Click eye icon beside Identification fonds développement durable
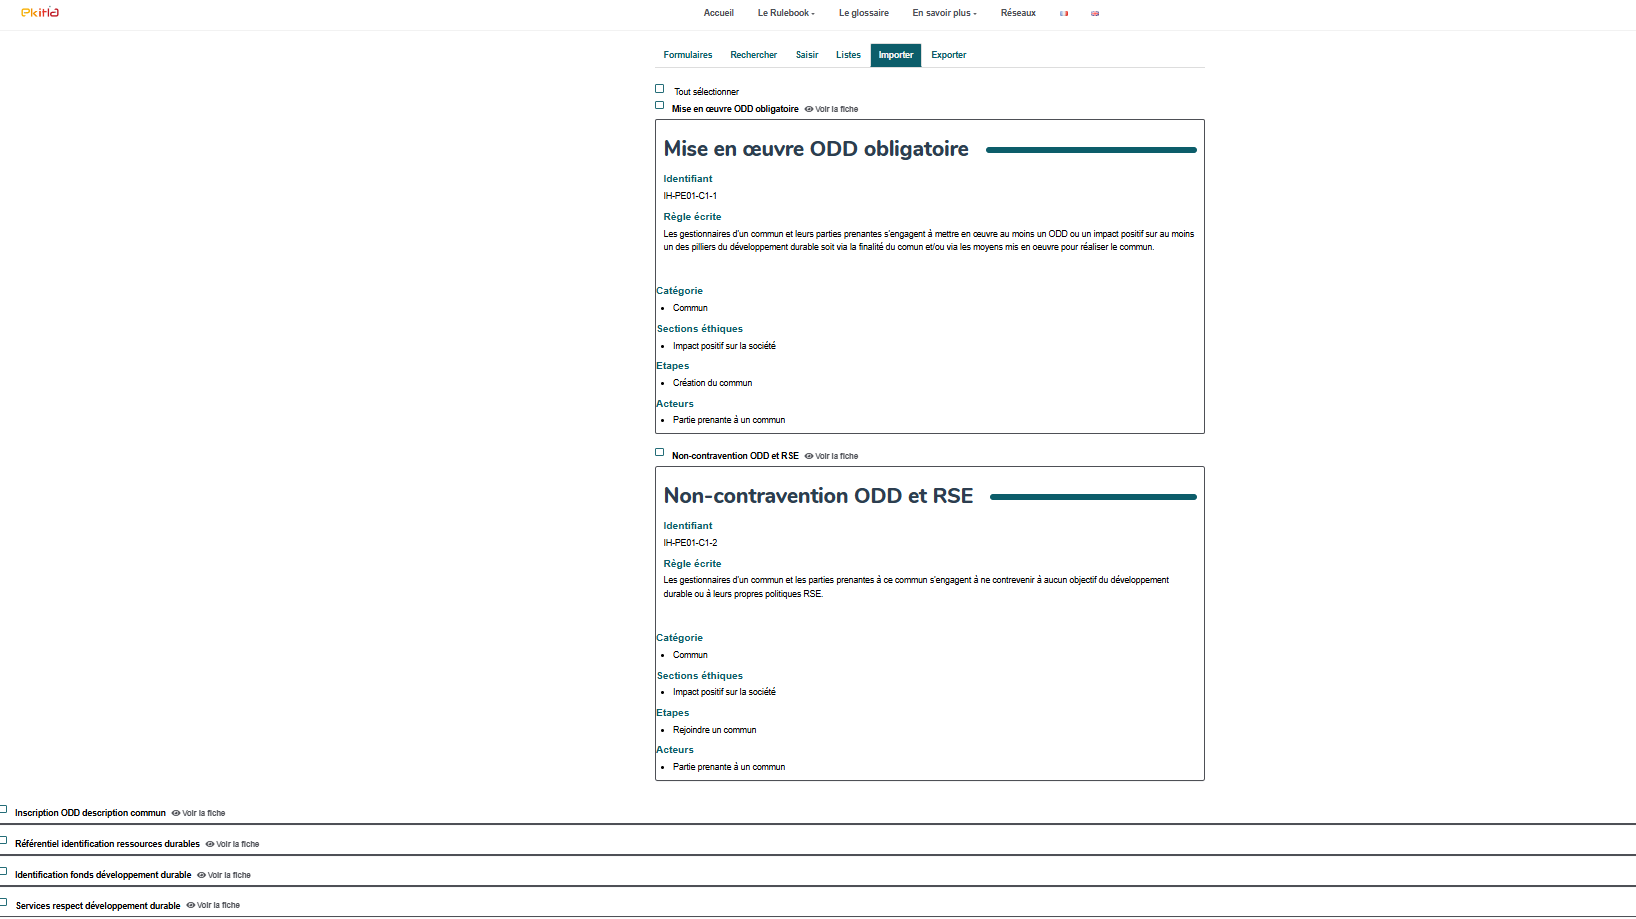1636x919 pixels. (x=201, y=875)
